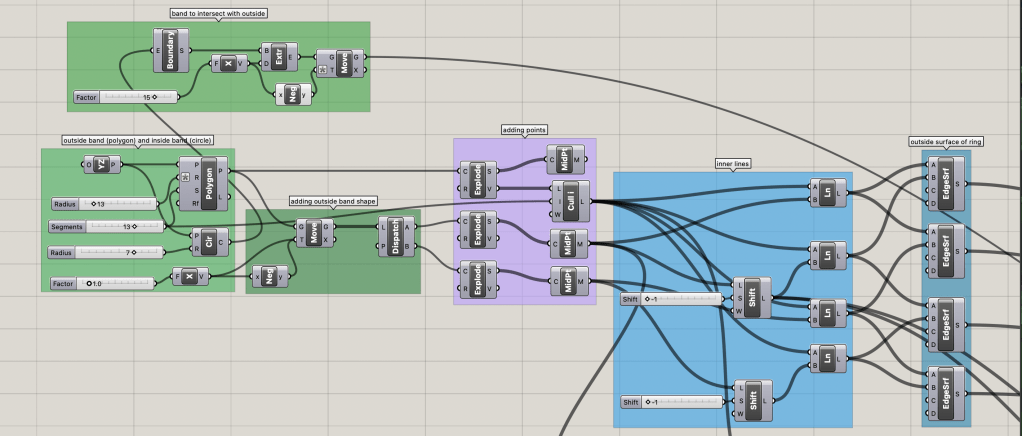Click the 'adding outside band shape' label
This screenshot has height=436, width=1022.
[x=333, y=201]
